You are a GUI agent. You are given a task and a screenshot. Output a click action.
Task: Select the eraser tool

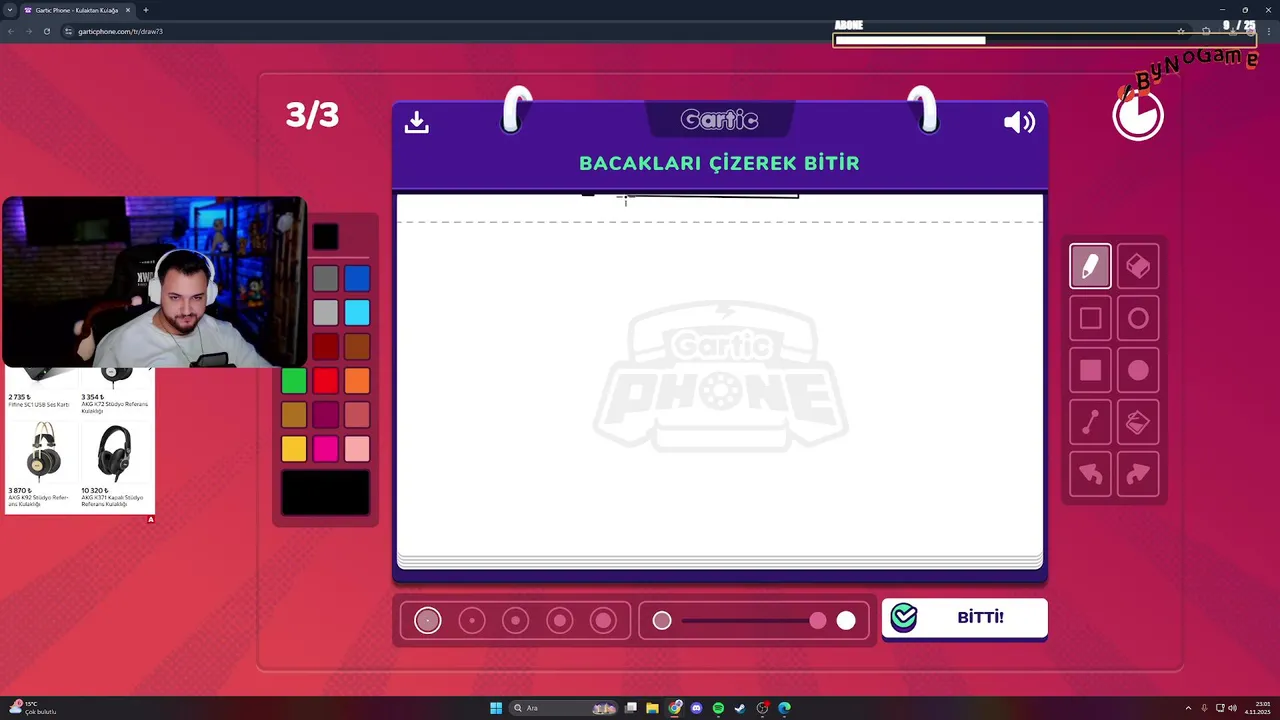[x=1138, y=266]
